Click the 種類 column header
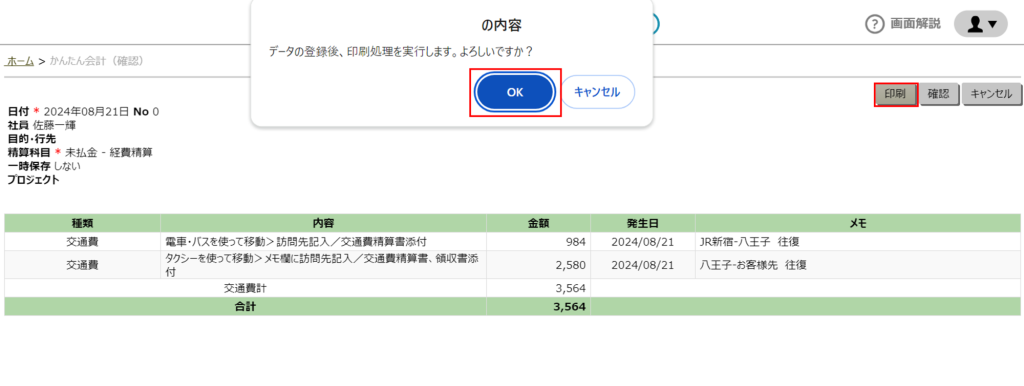1024x386 pixels. [x=82, y=223]
